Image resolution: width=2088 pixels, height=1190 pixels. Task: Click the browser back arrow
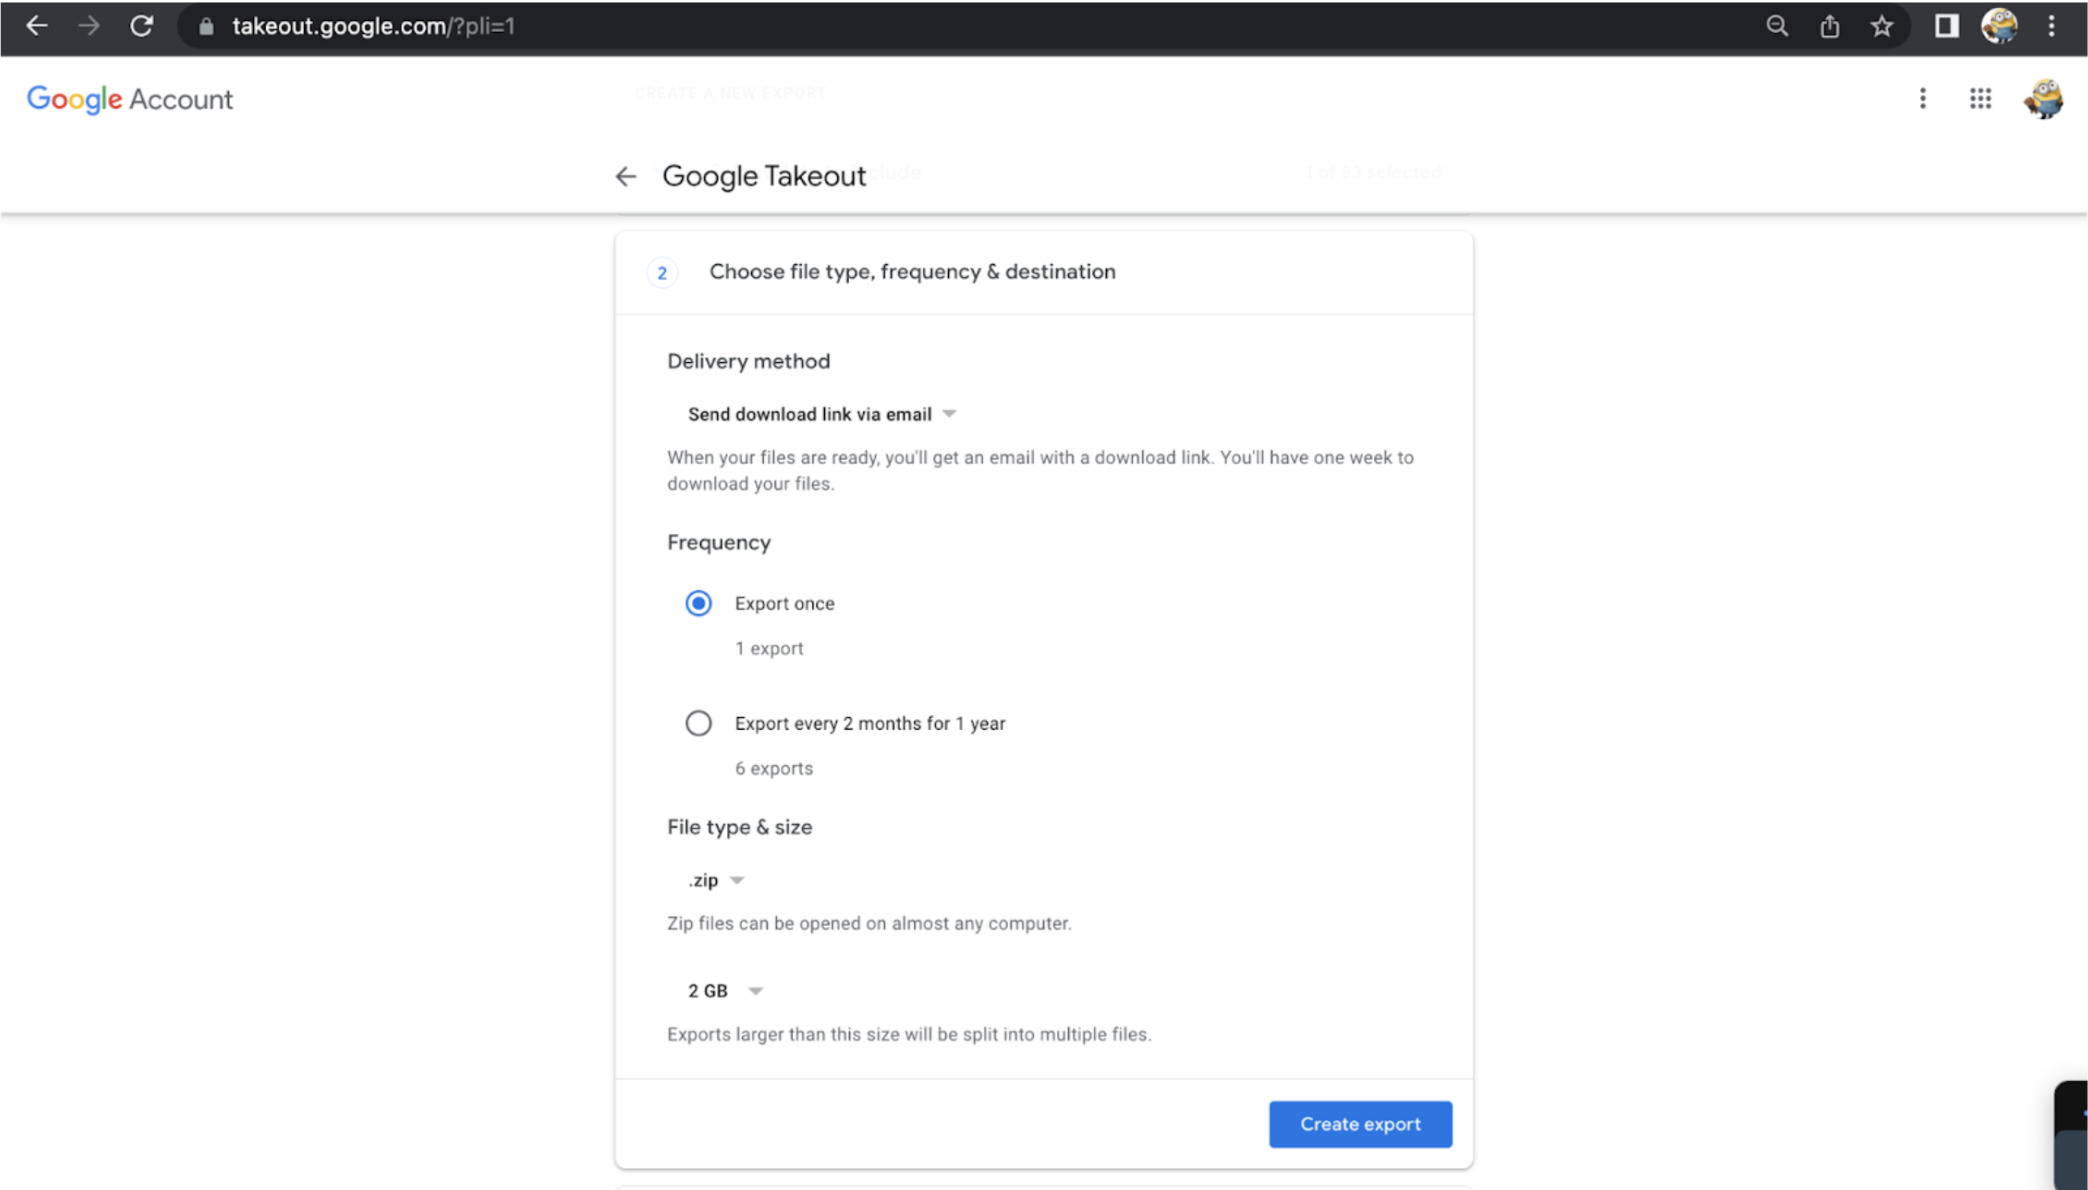pyautogui.click(x=37, y=26)
